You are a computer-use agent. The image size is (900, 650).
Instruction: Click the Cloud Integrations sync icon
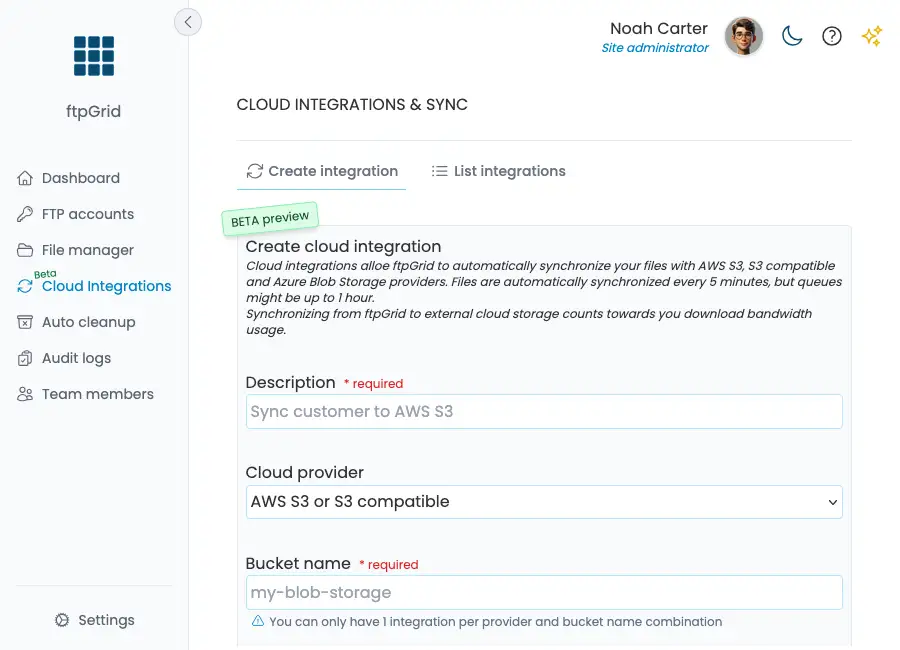24,287
